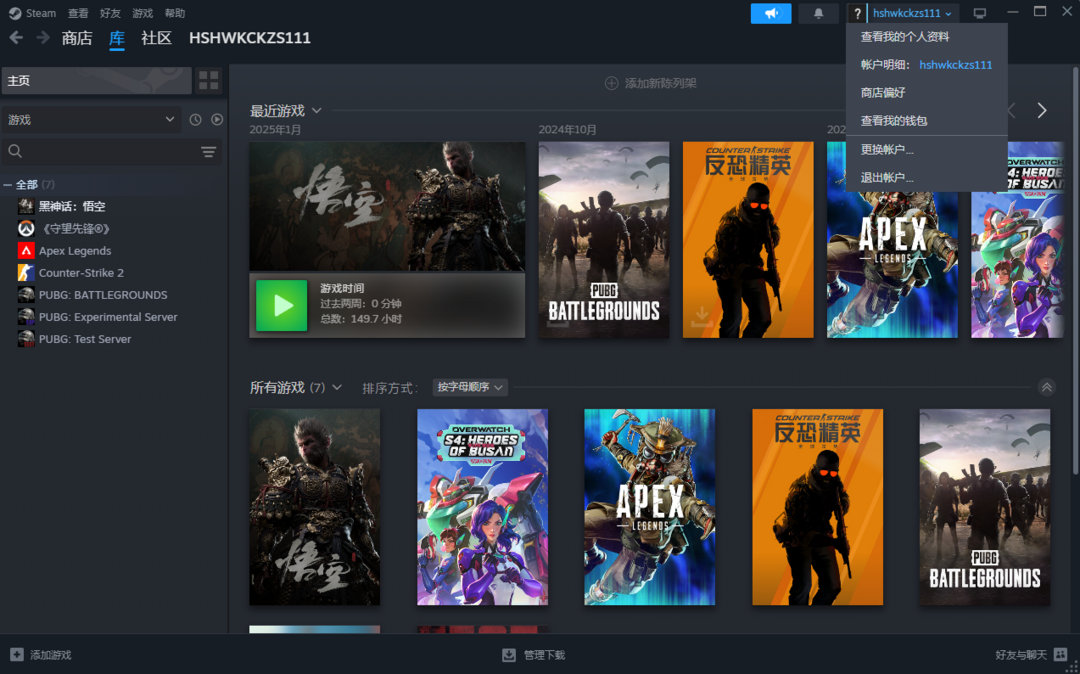Choose 商店偏好 from account menu

click(926, 92)
